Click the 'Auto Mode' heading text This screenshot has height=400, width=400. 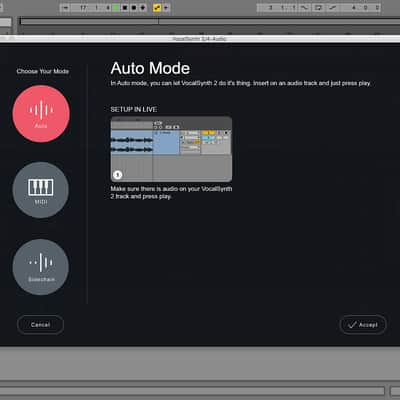tap(150, 68)
